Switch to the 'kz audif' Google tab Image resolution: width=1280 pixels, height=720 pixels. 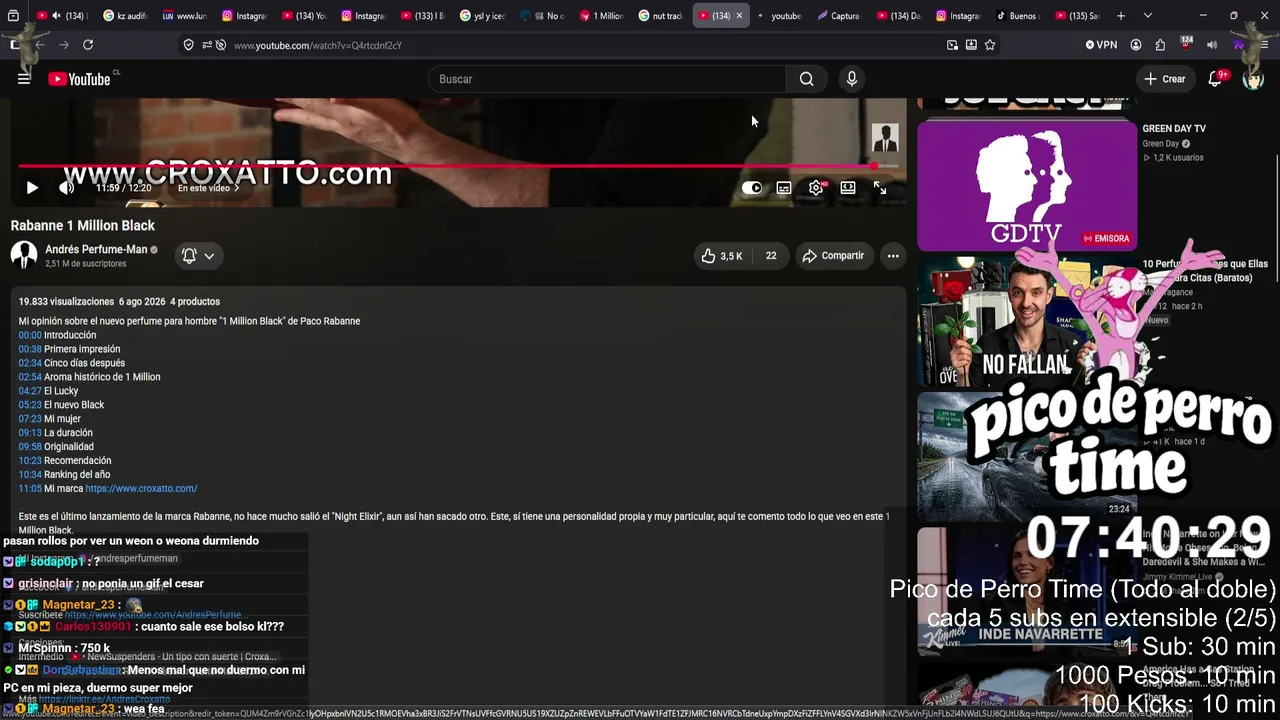pos(125,16)
